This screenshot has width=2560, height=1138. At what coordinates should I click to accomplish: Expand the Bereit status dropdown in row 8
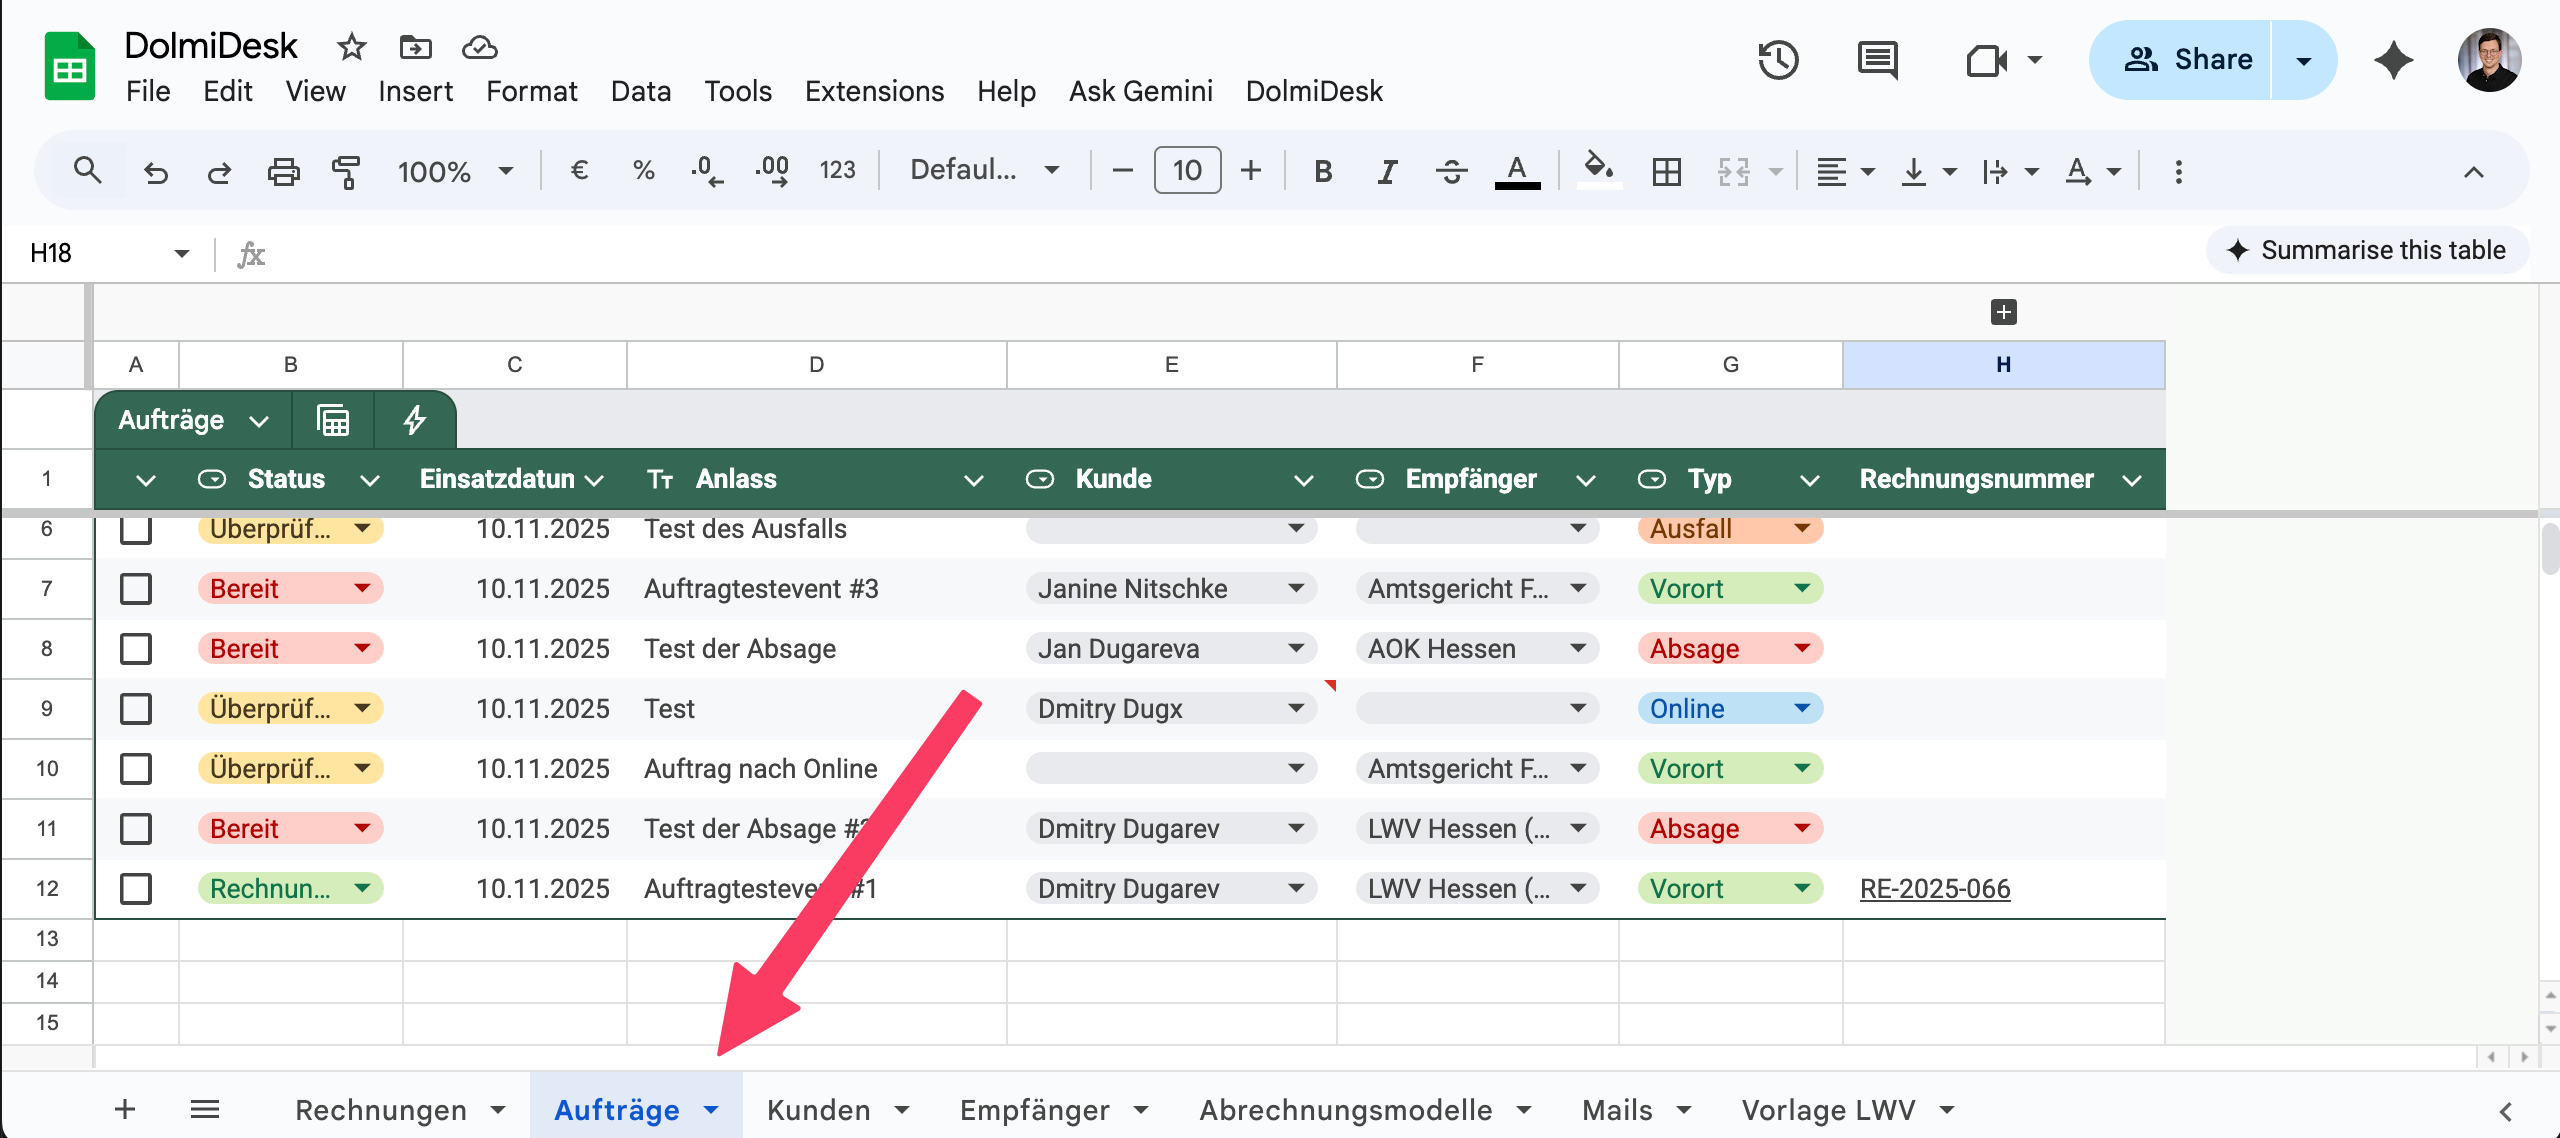(362, 649)
